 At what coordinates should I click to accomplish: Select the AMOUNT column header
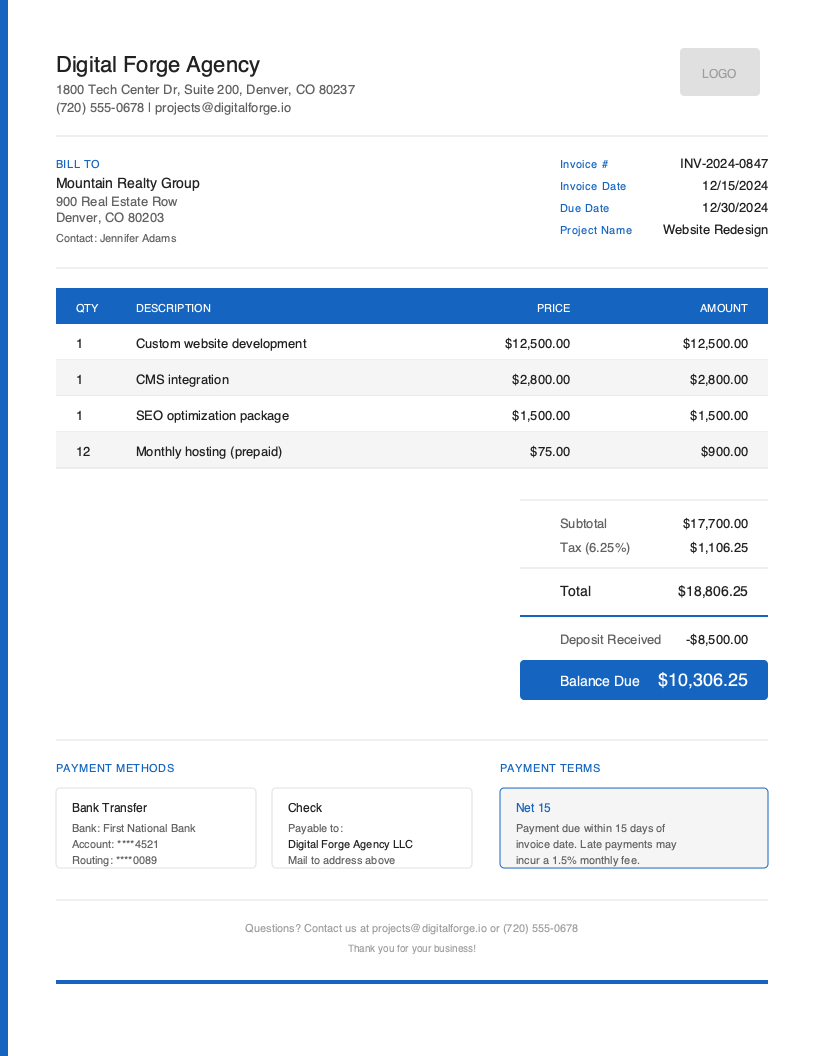(724, 308)
